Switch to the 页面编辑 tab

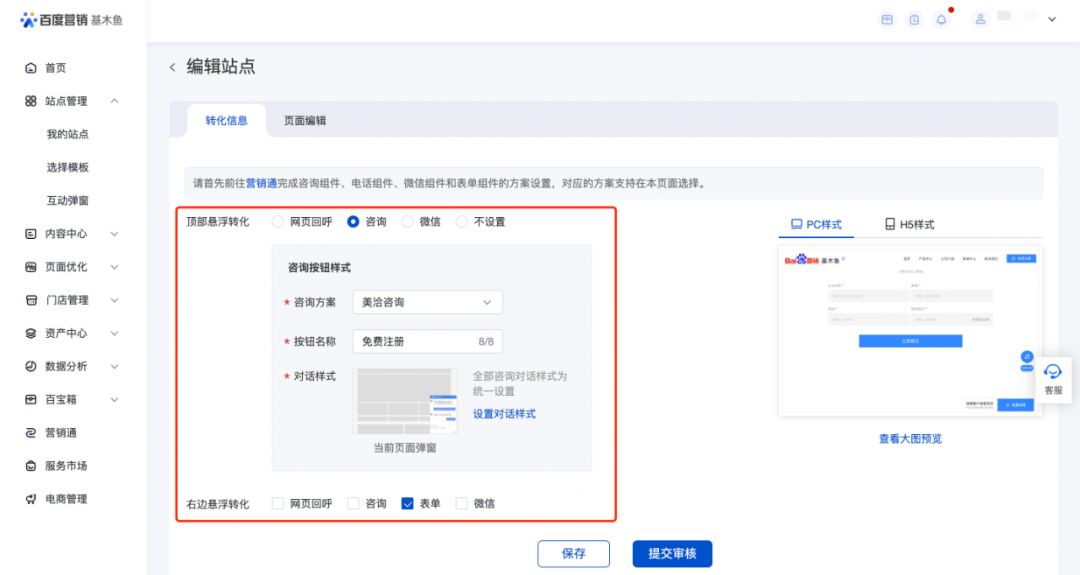click(x=304, y=121)
